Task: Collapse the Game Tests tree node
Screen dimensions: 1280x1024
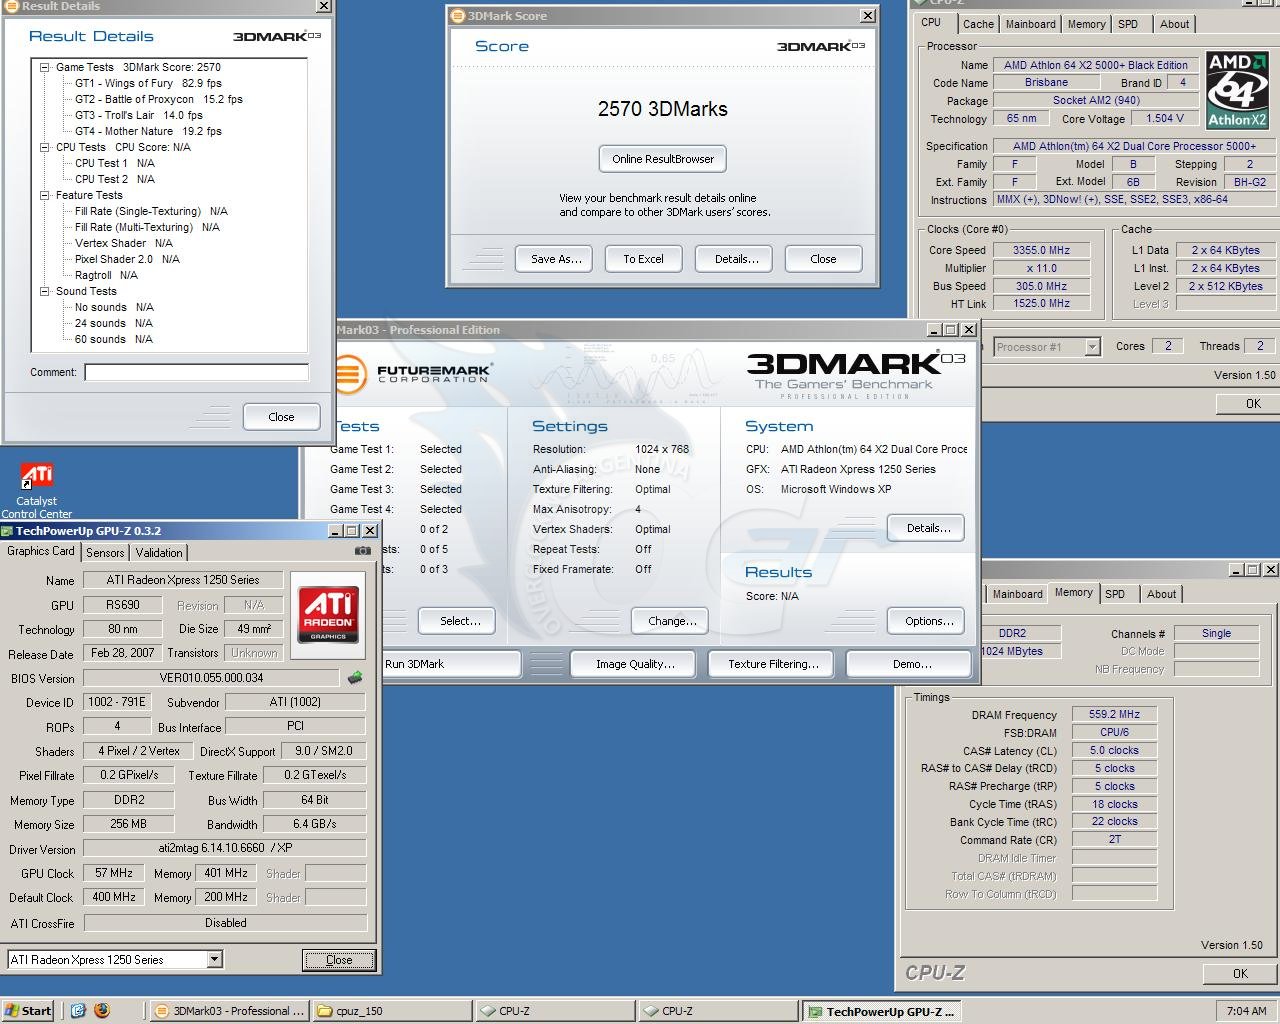Action: click(x=45, y=67)
